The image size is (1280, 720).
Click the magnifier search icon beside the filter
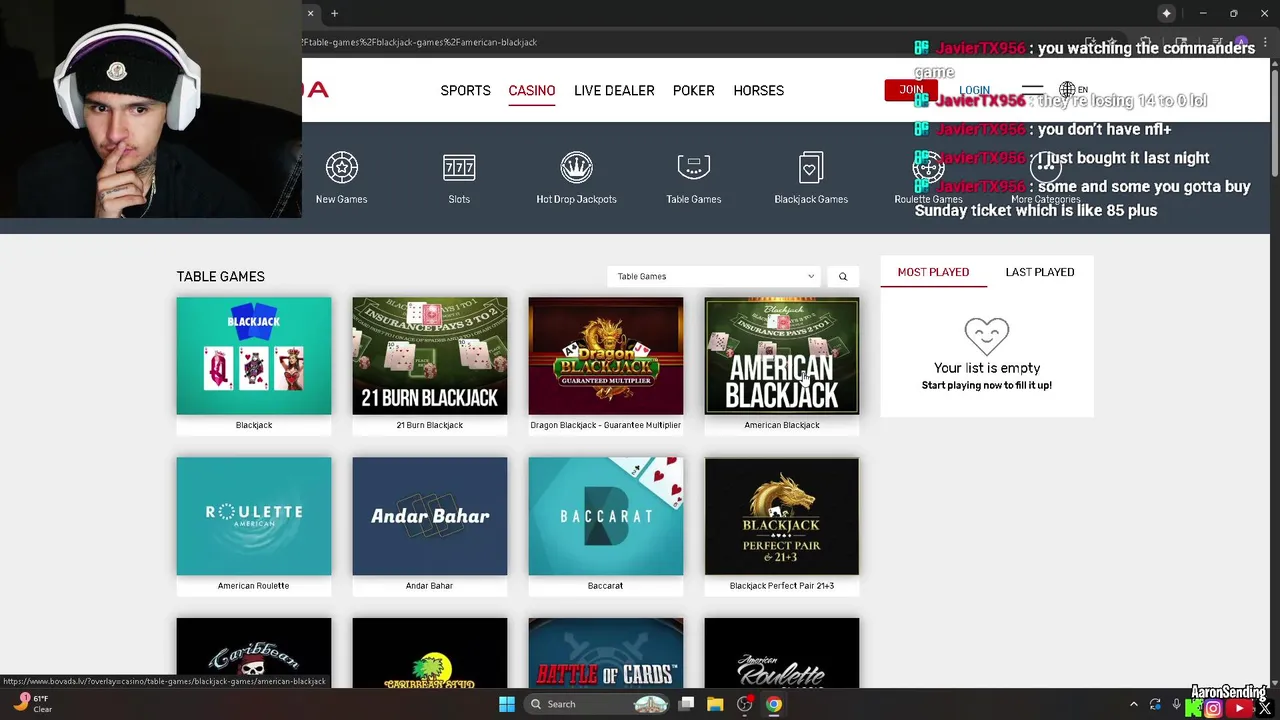click(x=843, y=277)
